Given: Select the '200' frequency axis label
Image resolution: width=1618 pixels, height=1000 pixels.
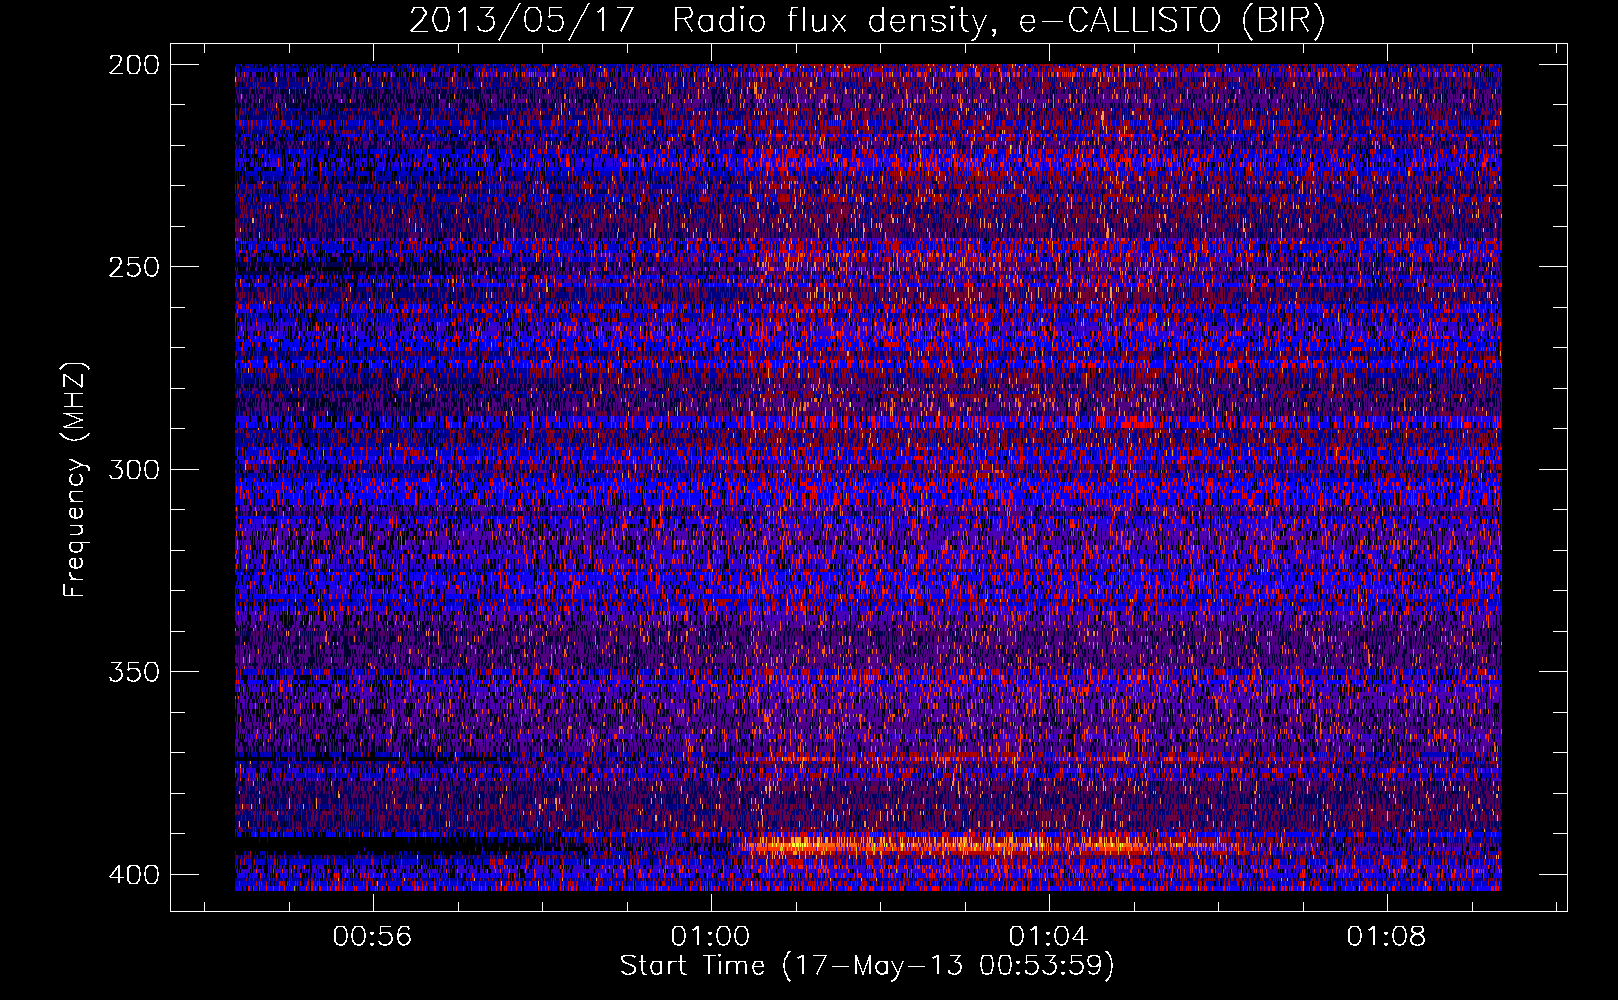Looking at the screenshot, I should [x=133, y=65].
